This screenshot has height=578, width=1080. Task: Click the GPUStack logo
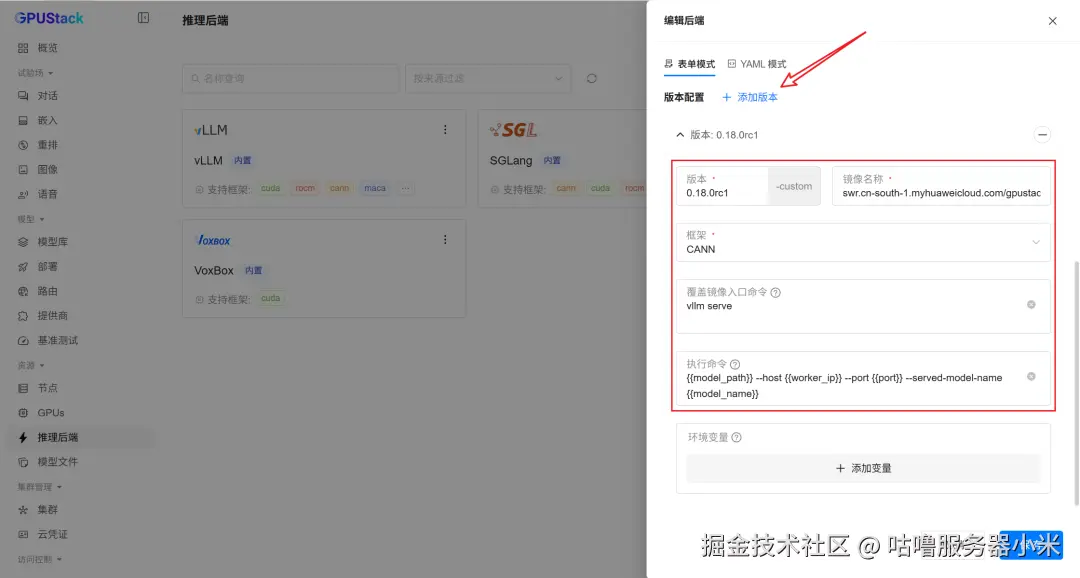click(x=49, y=19)
